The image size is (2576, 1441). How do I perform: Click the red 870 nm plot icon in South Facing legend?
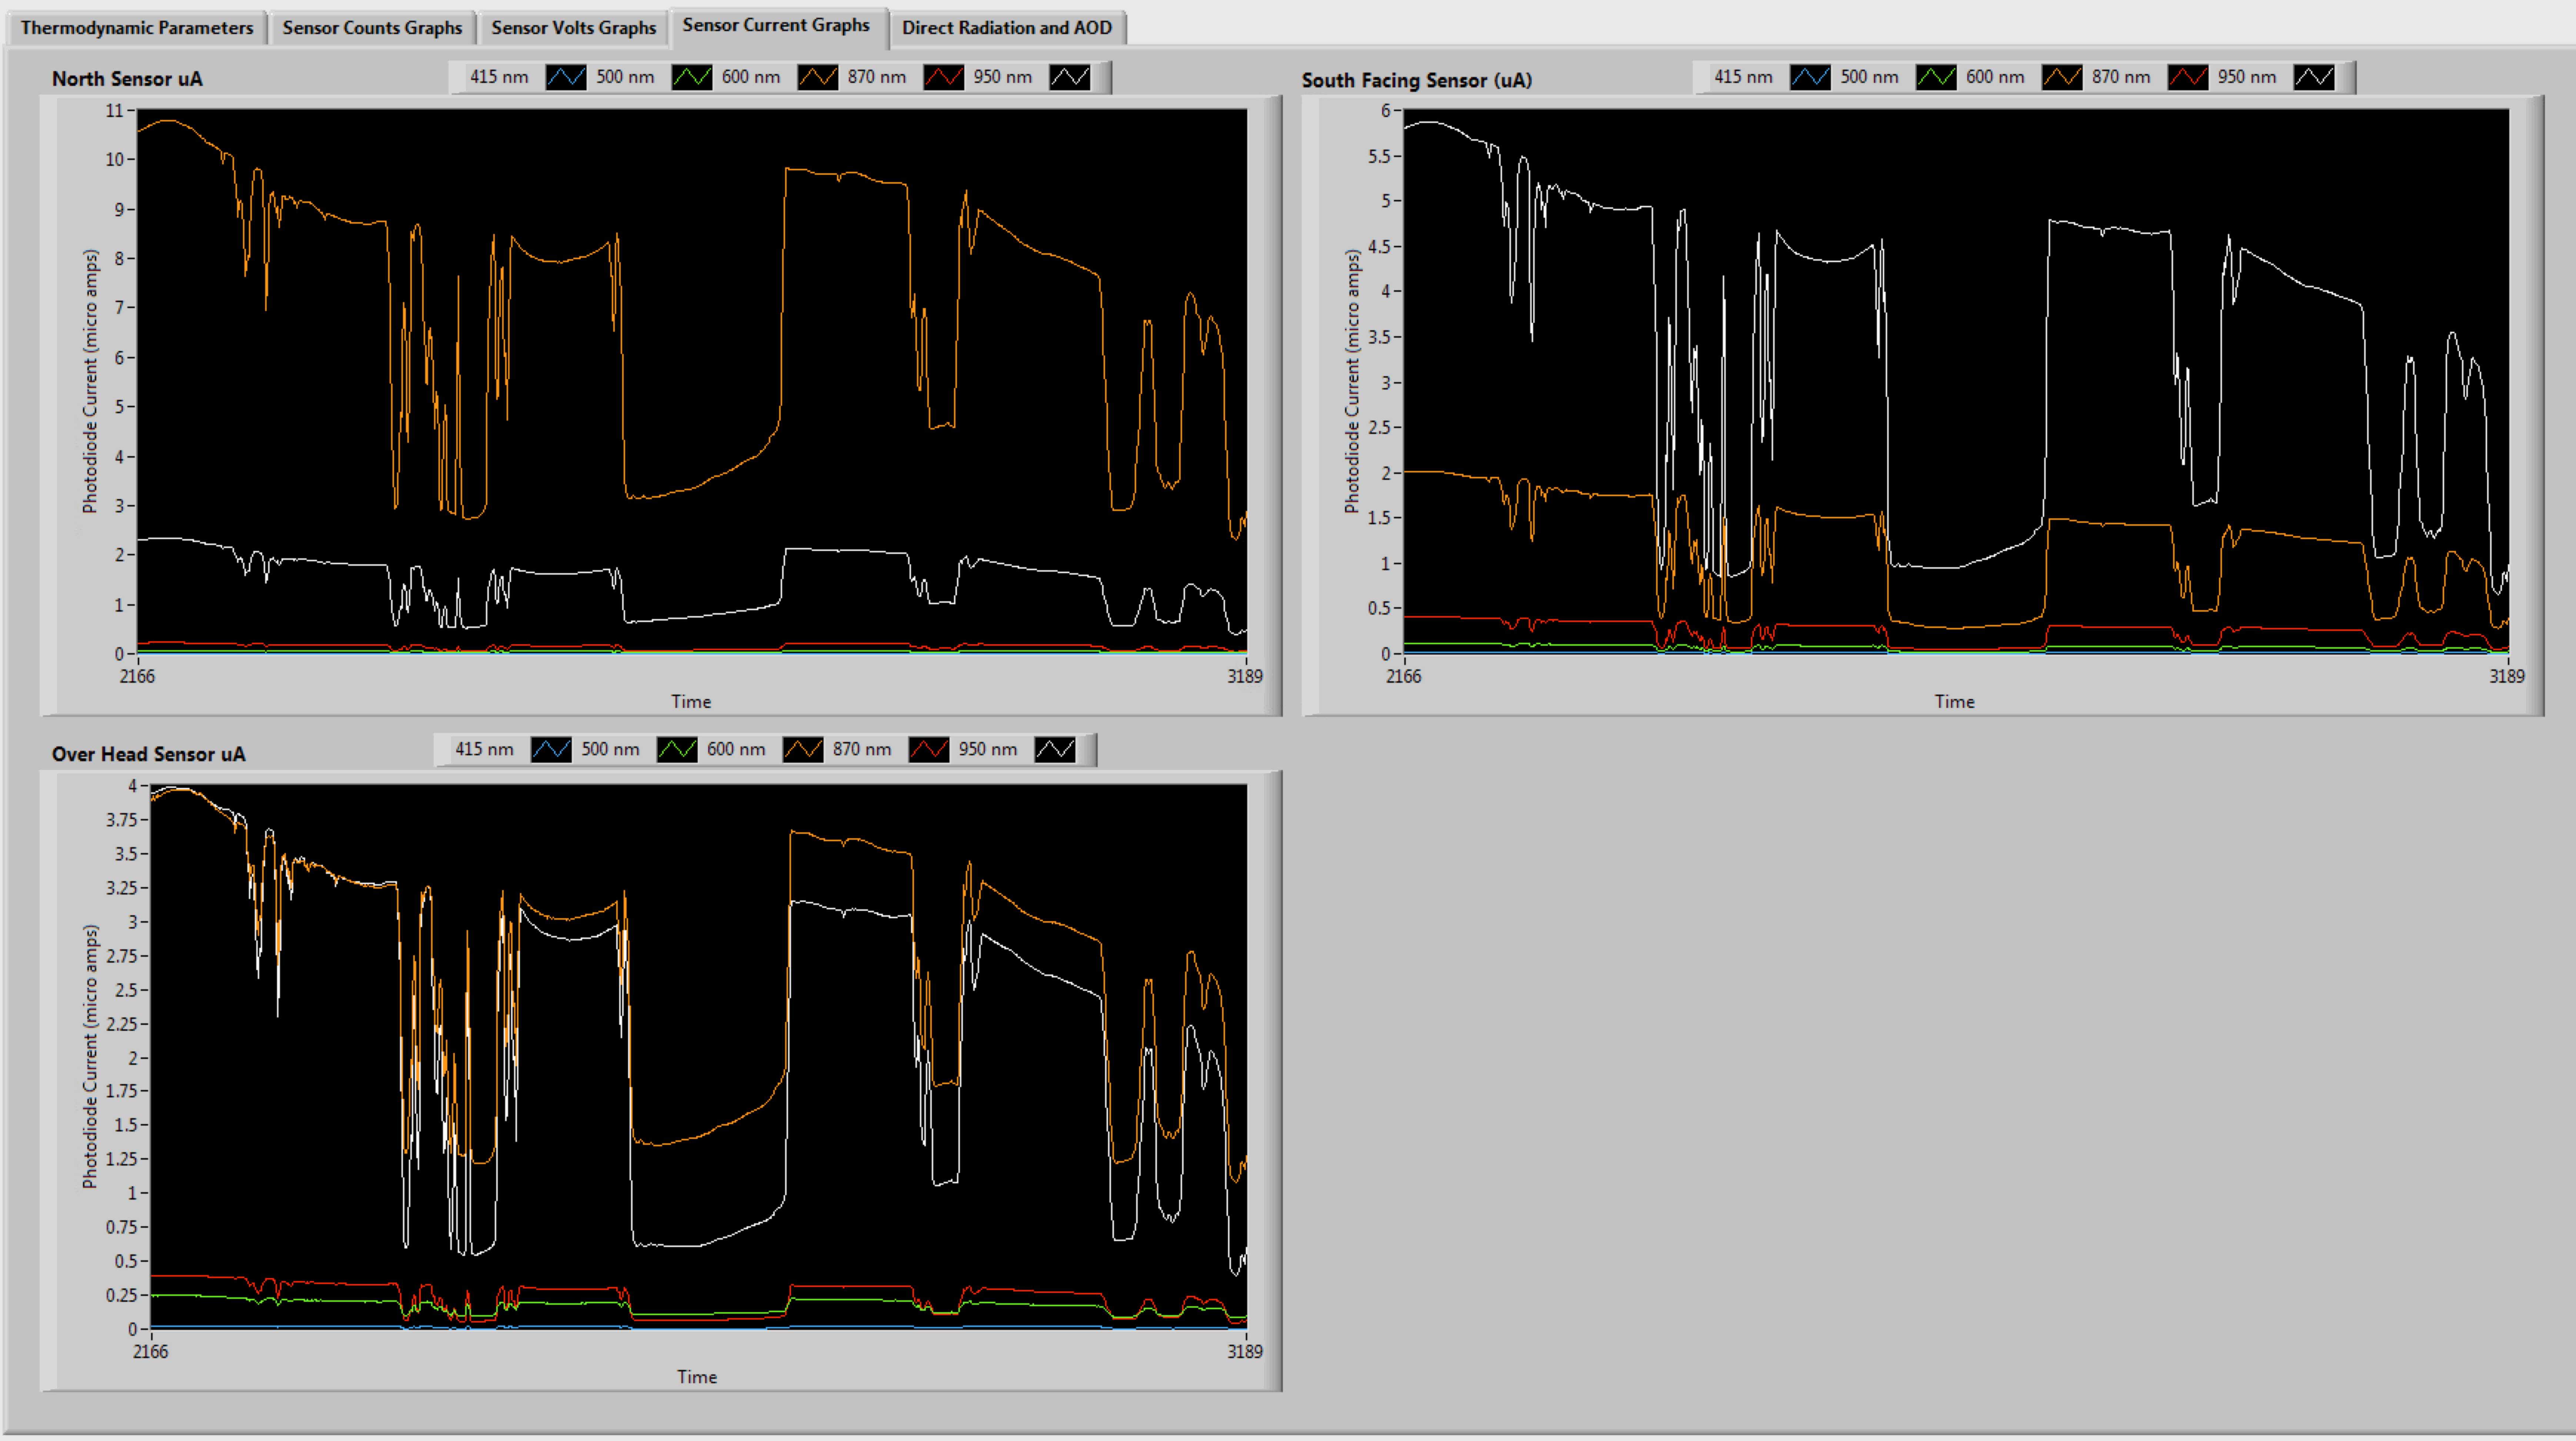point(2187,77)
